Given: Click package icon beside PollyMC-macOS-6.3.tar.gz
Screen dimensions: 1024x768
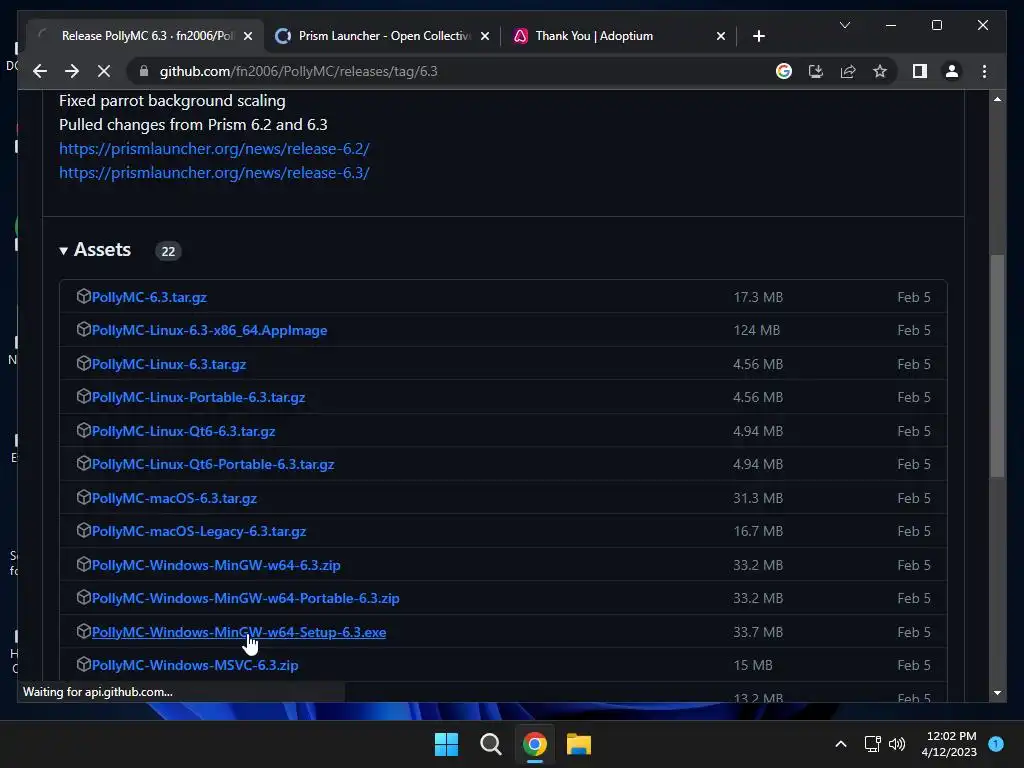Looking at the screenshot, I should (83, 497).
